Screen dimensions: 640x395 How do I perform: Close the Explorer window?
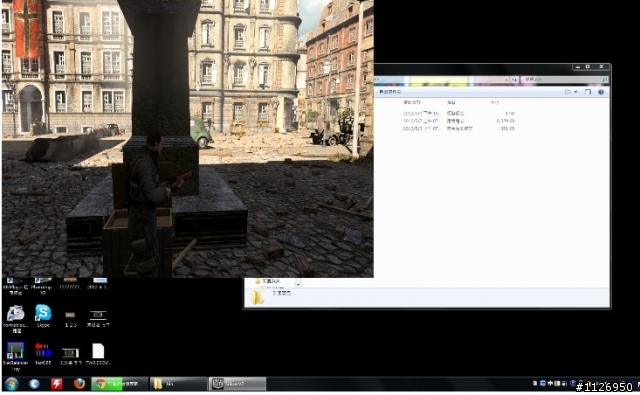click(601, 67)
